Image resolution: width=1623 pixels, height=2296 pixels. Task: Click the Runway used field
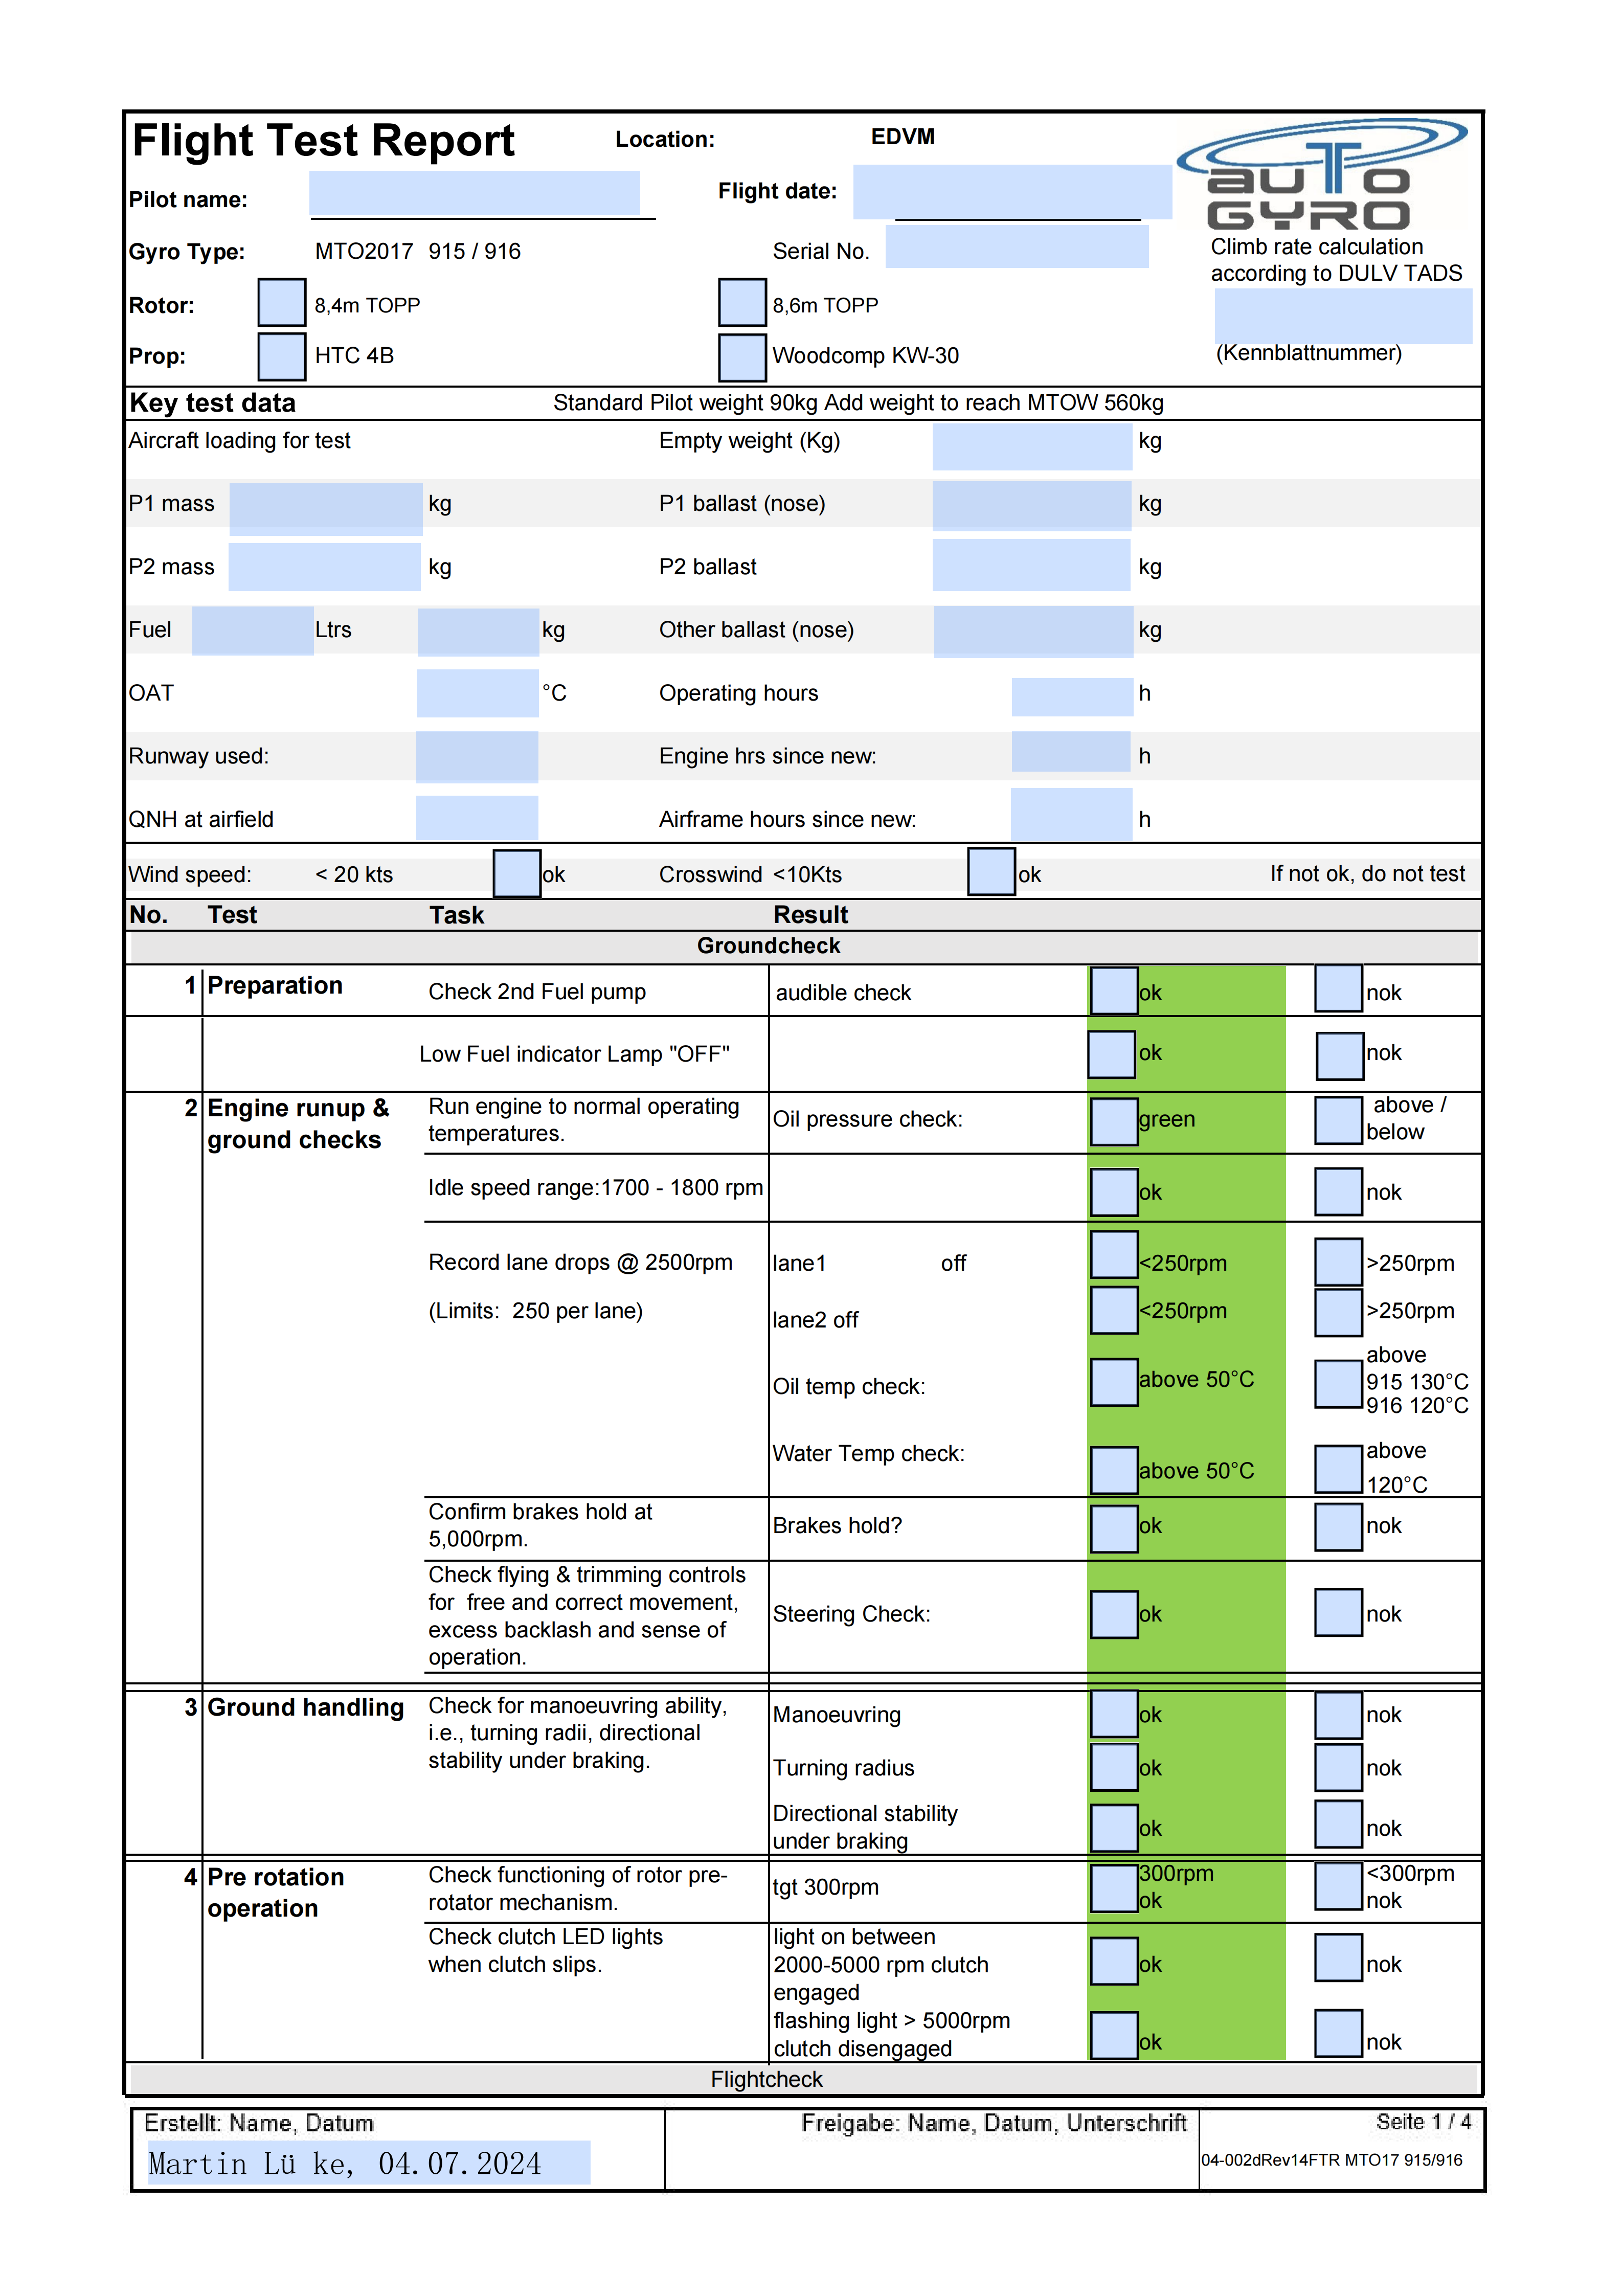[477, 757]
